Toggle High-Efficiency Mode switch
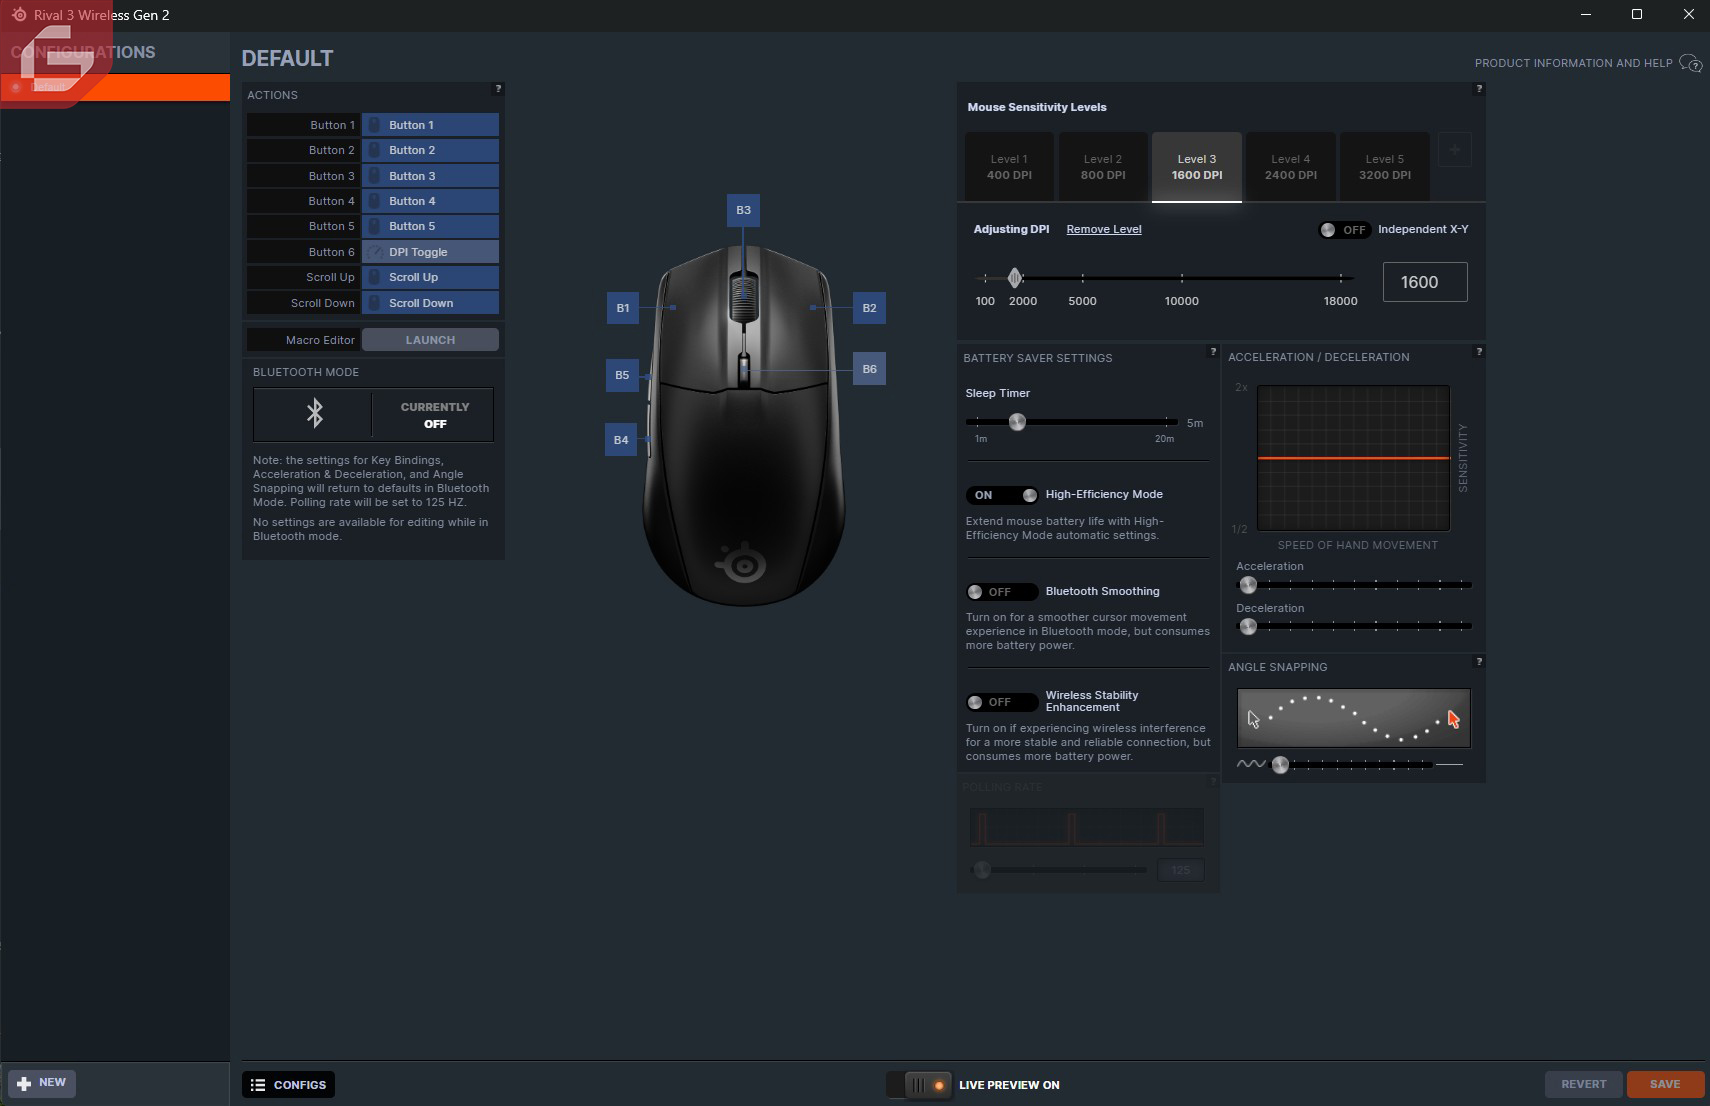Screen dimensions: 1710x1106 click(x=1002, y=495)
